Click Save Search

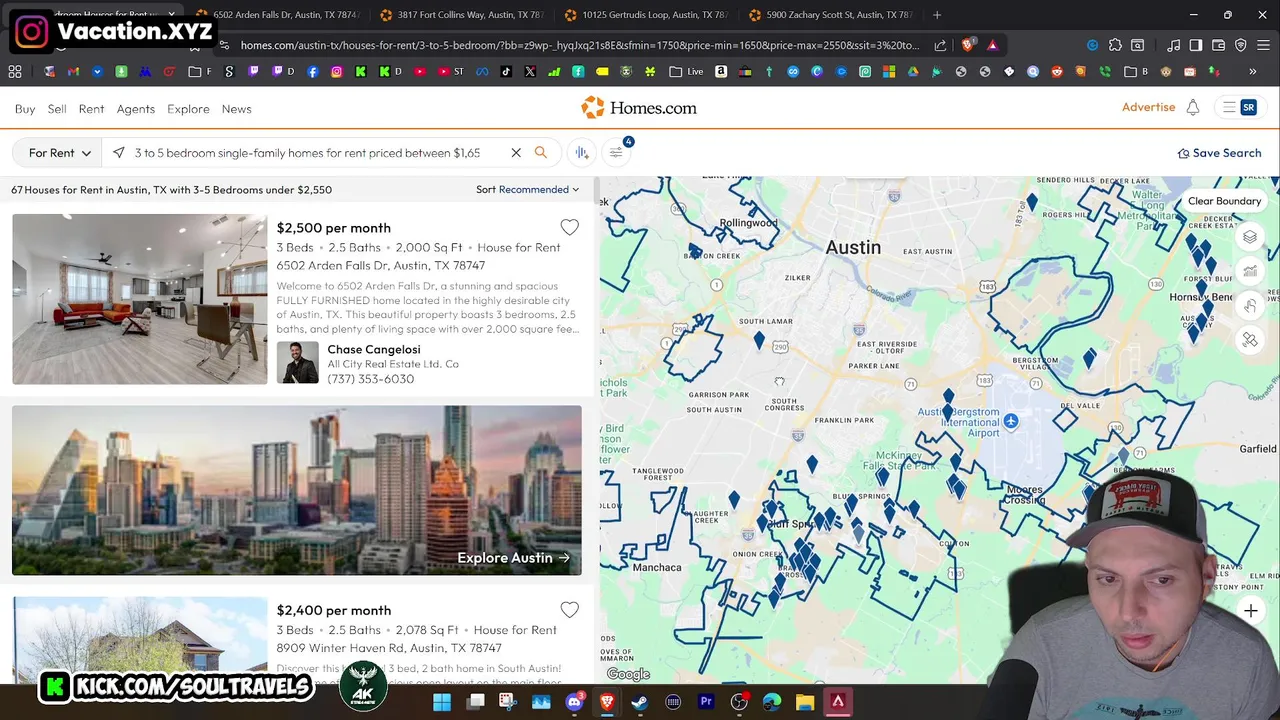[x=1219, y=153]
